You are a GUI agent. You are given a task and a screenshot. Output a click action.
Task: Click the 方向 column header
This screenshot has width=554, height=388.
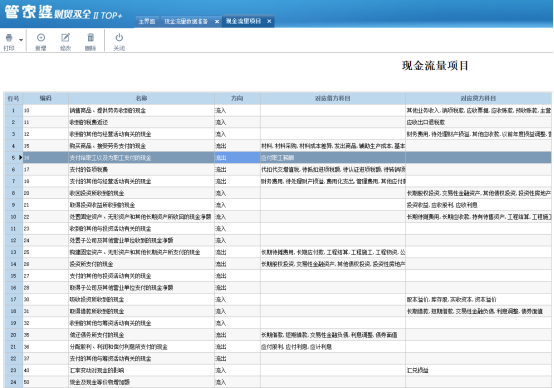pyautogui.click(x=237, y=98)
